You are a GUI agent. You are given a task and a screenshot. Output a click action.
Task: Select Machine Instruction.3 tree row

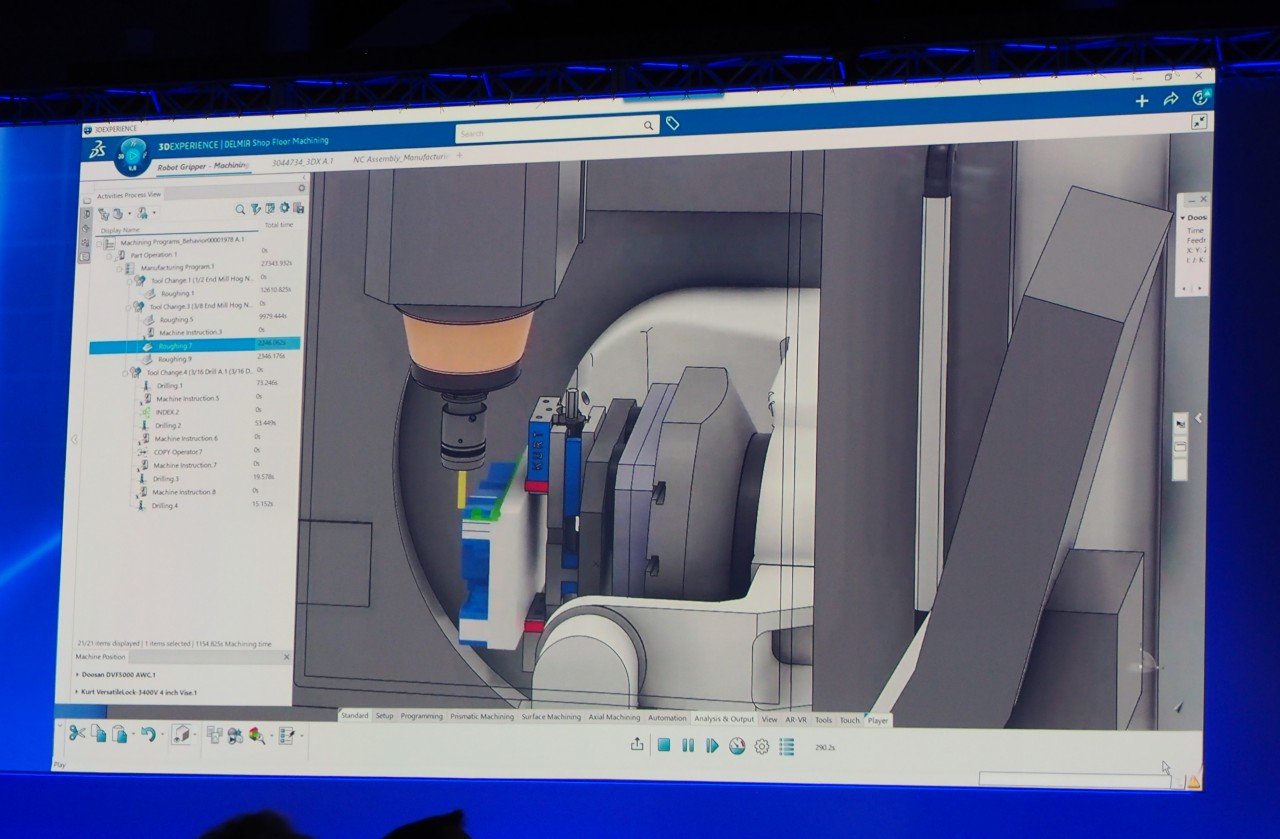190,332
